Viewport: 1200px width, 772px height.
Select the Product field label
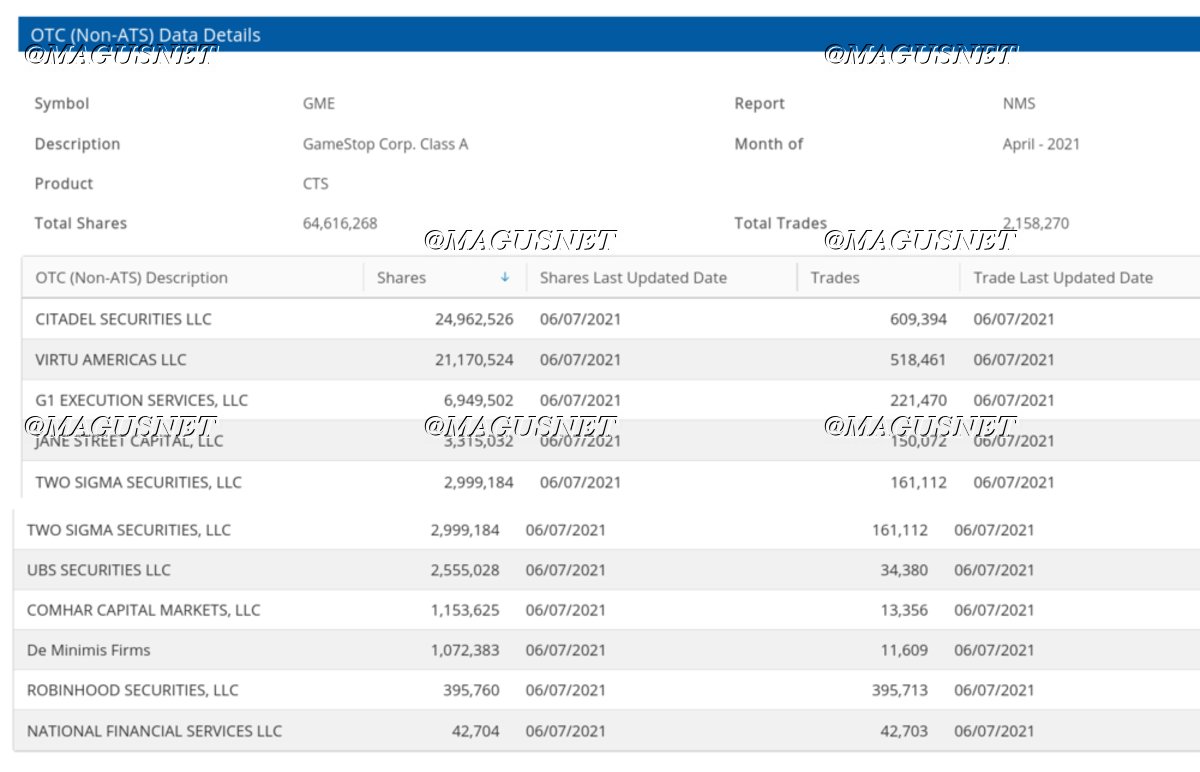point(64,184)
